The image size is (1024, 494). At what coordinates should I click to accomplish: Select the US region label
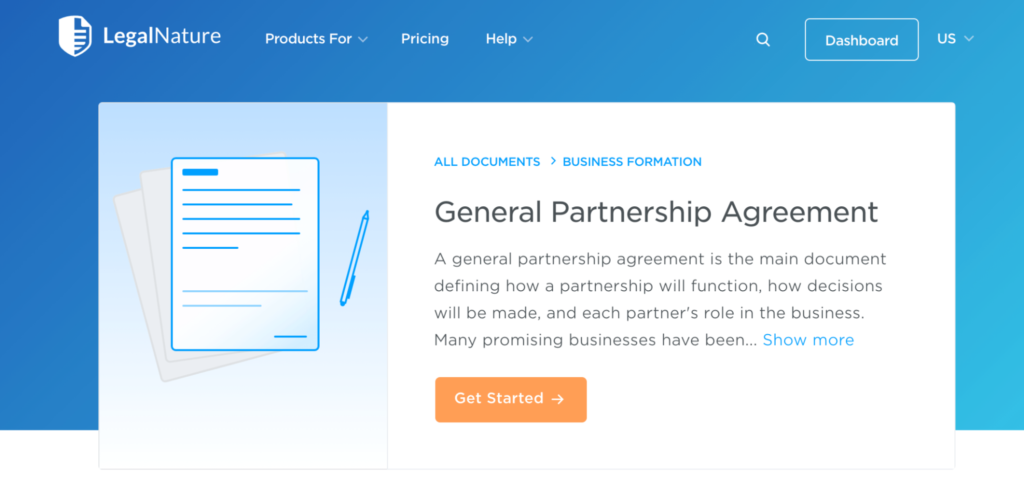click(x=946, y=39)
